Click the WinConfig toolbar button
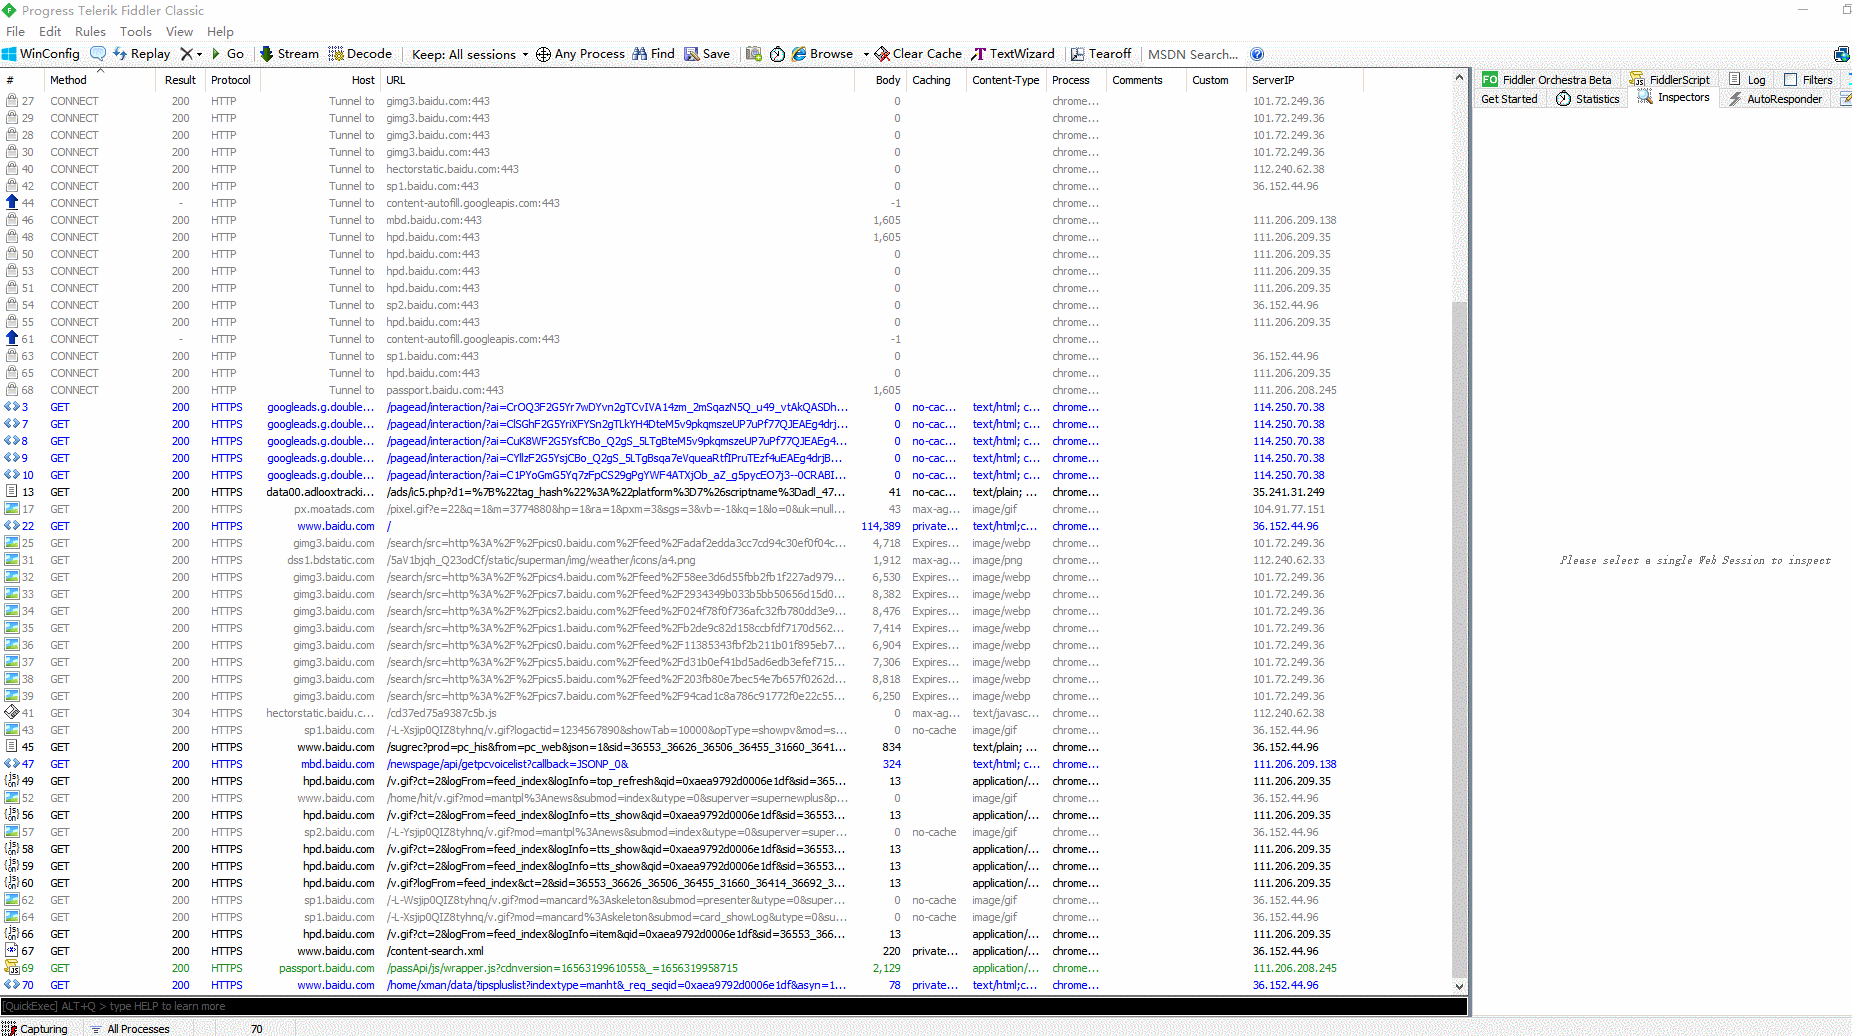 click(41, 54)
